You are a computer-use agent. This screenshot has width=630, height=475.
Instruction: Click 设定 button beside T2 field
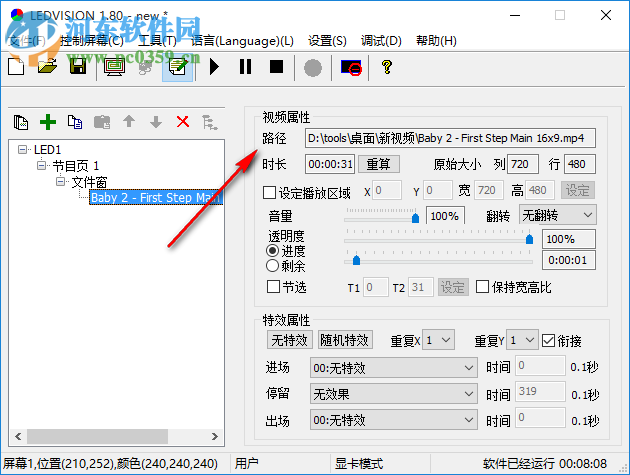[x=453, y=287]
